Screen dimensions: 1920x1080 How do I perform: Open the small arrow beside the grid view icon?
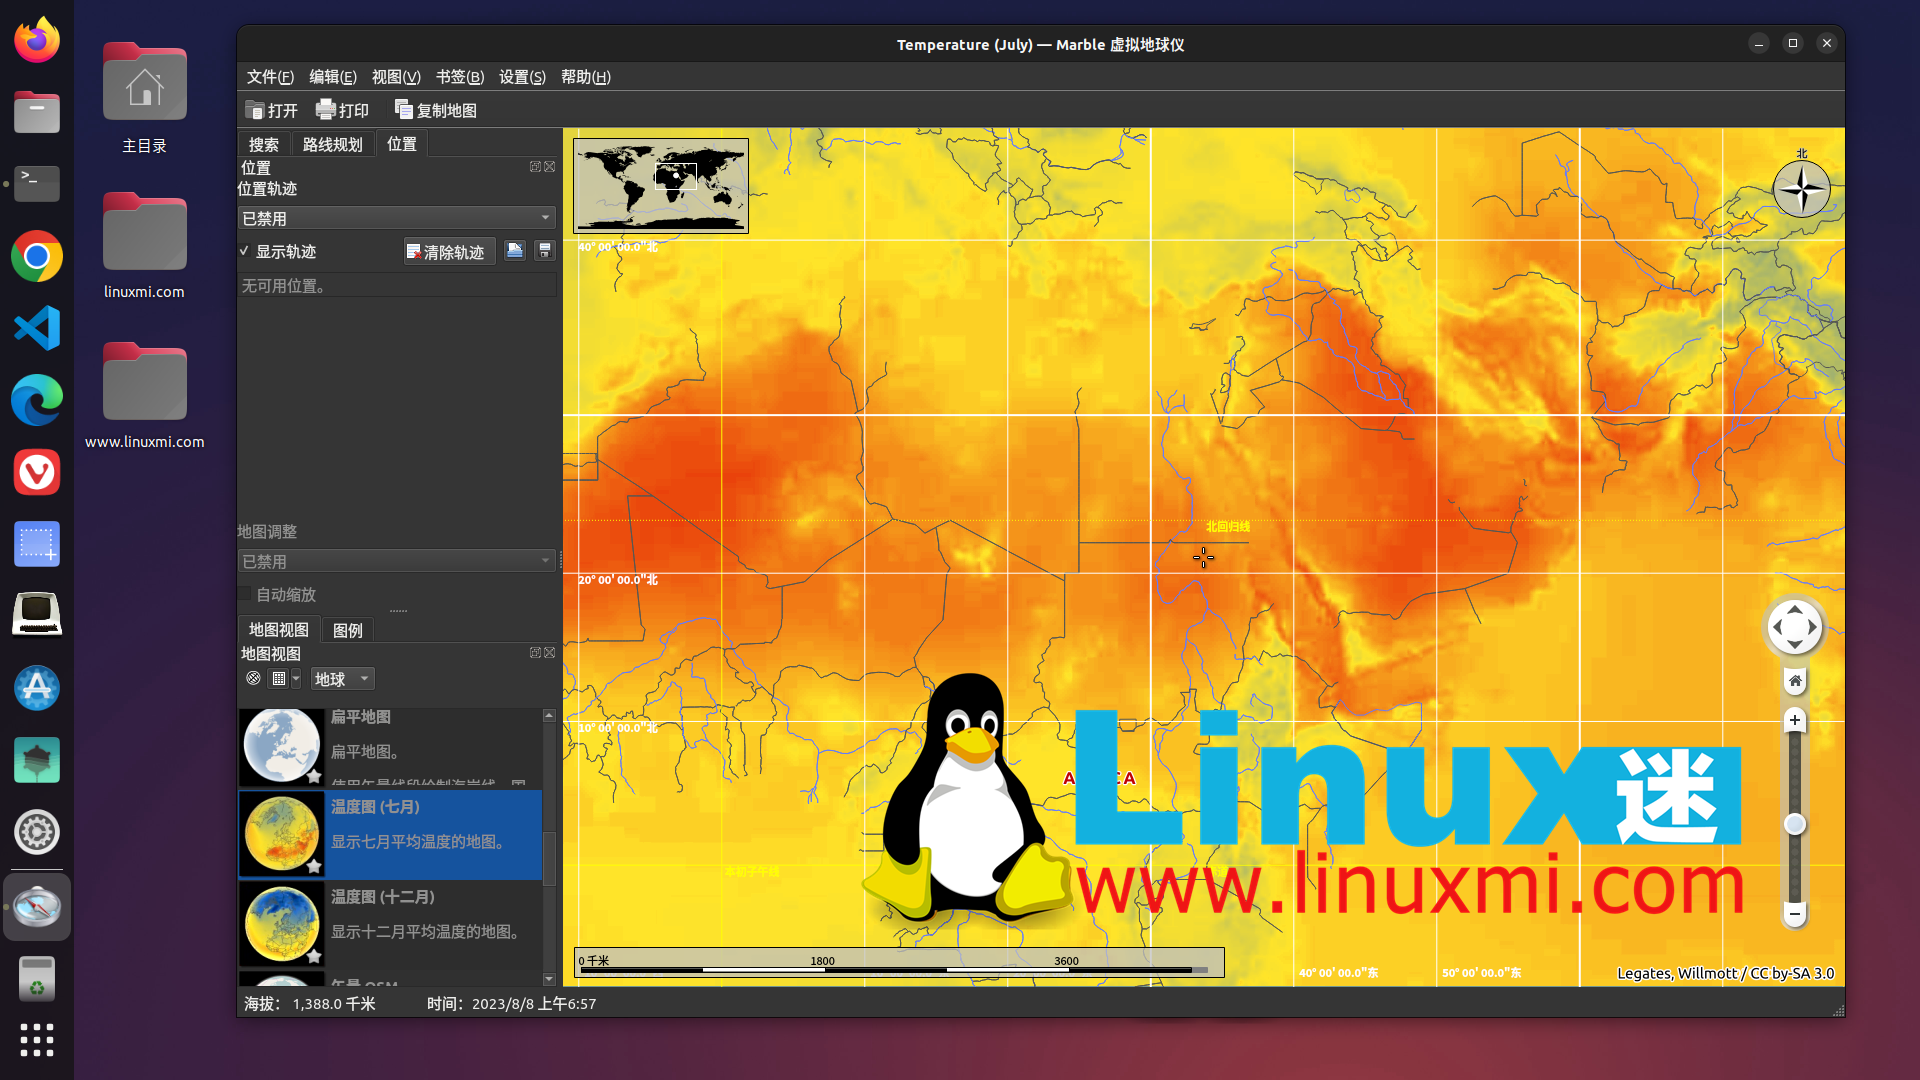pos(296,678)
